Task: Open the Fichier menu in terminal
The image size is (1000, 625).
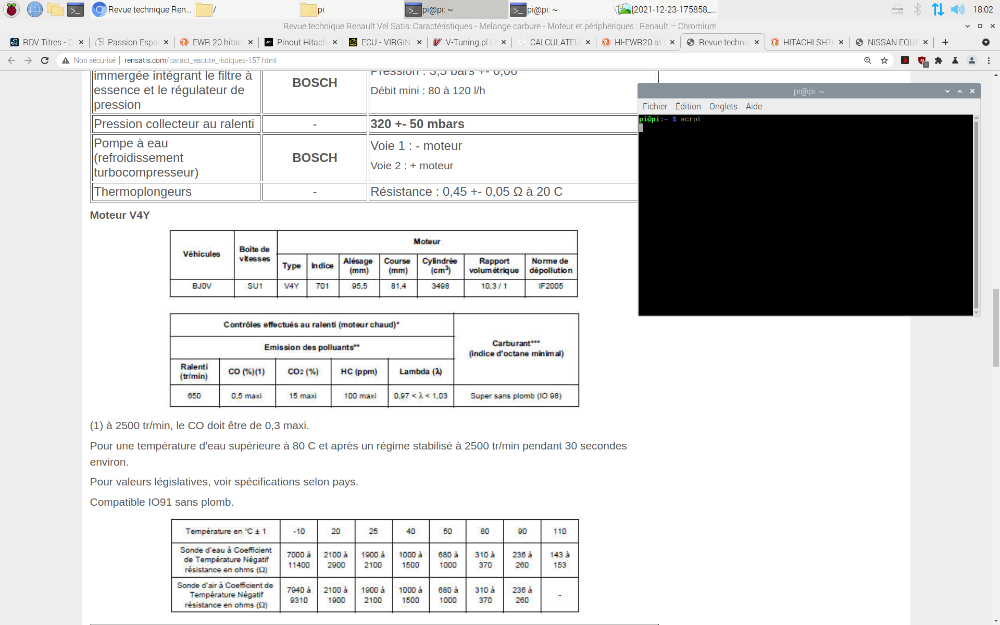Action: [x=654, y=106]
